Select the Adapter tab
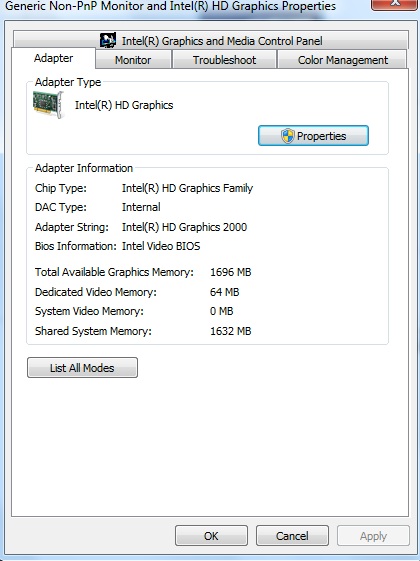Screen dimensions: 420x561 click(x=53, y=58)
